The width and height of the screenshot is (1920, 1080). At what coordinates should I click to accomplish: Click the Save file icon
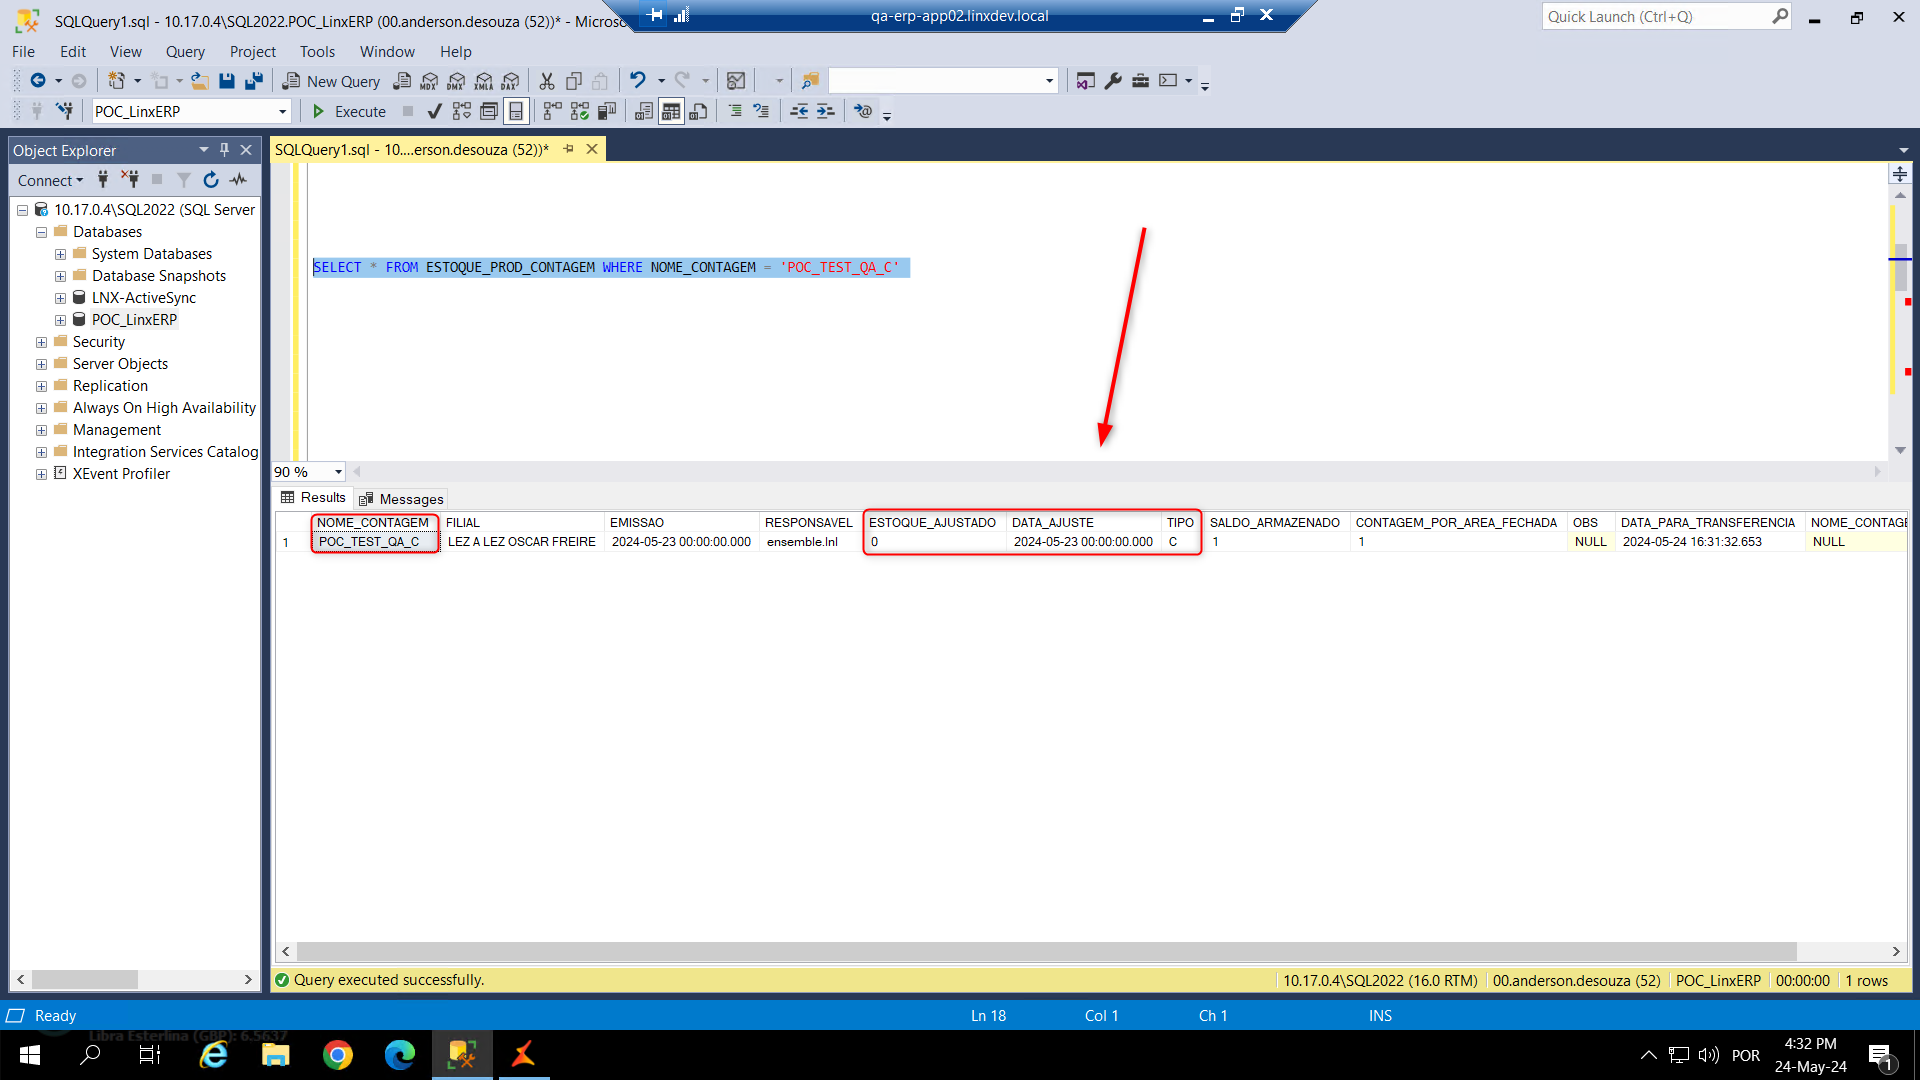click(227, 81)
